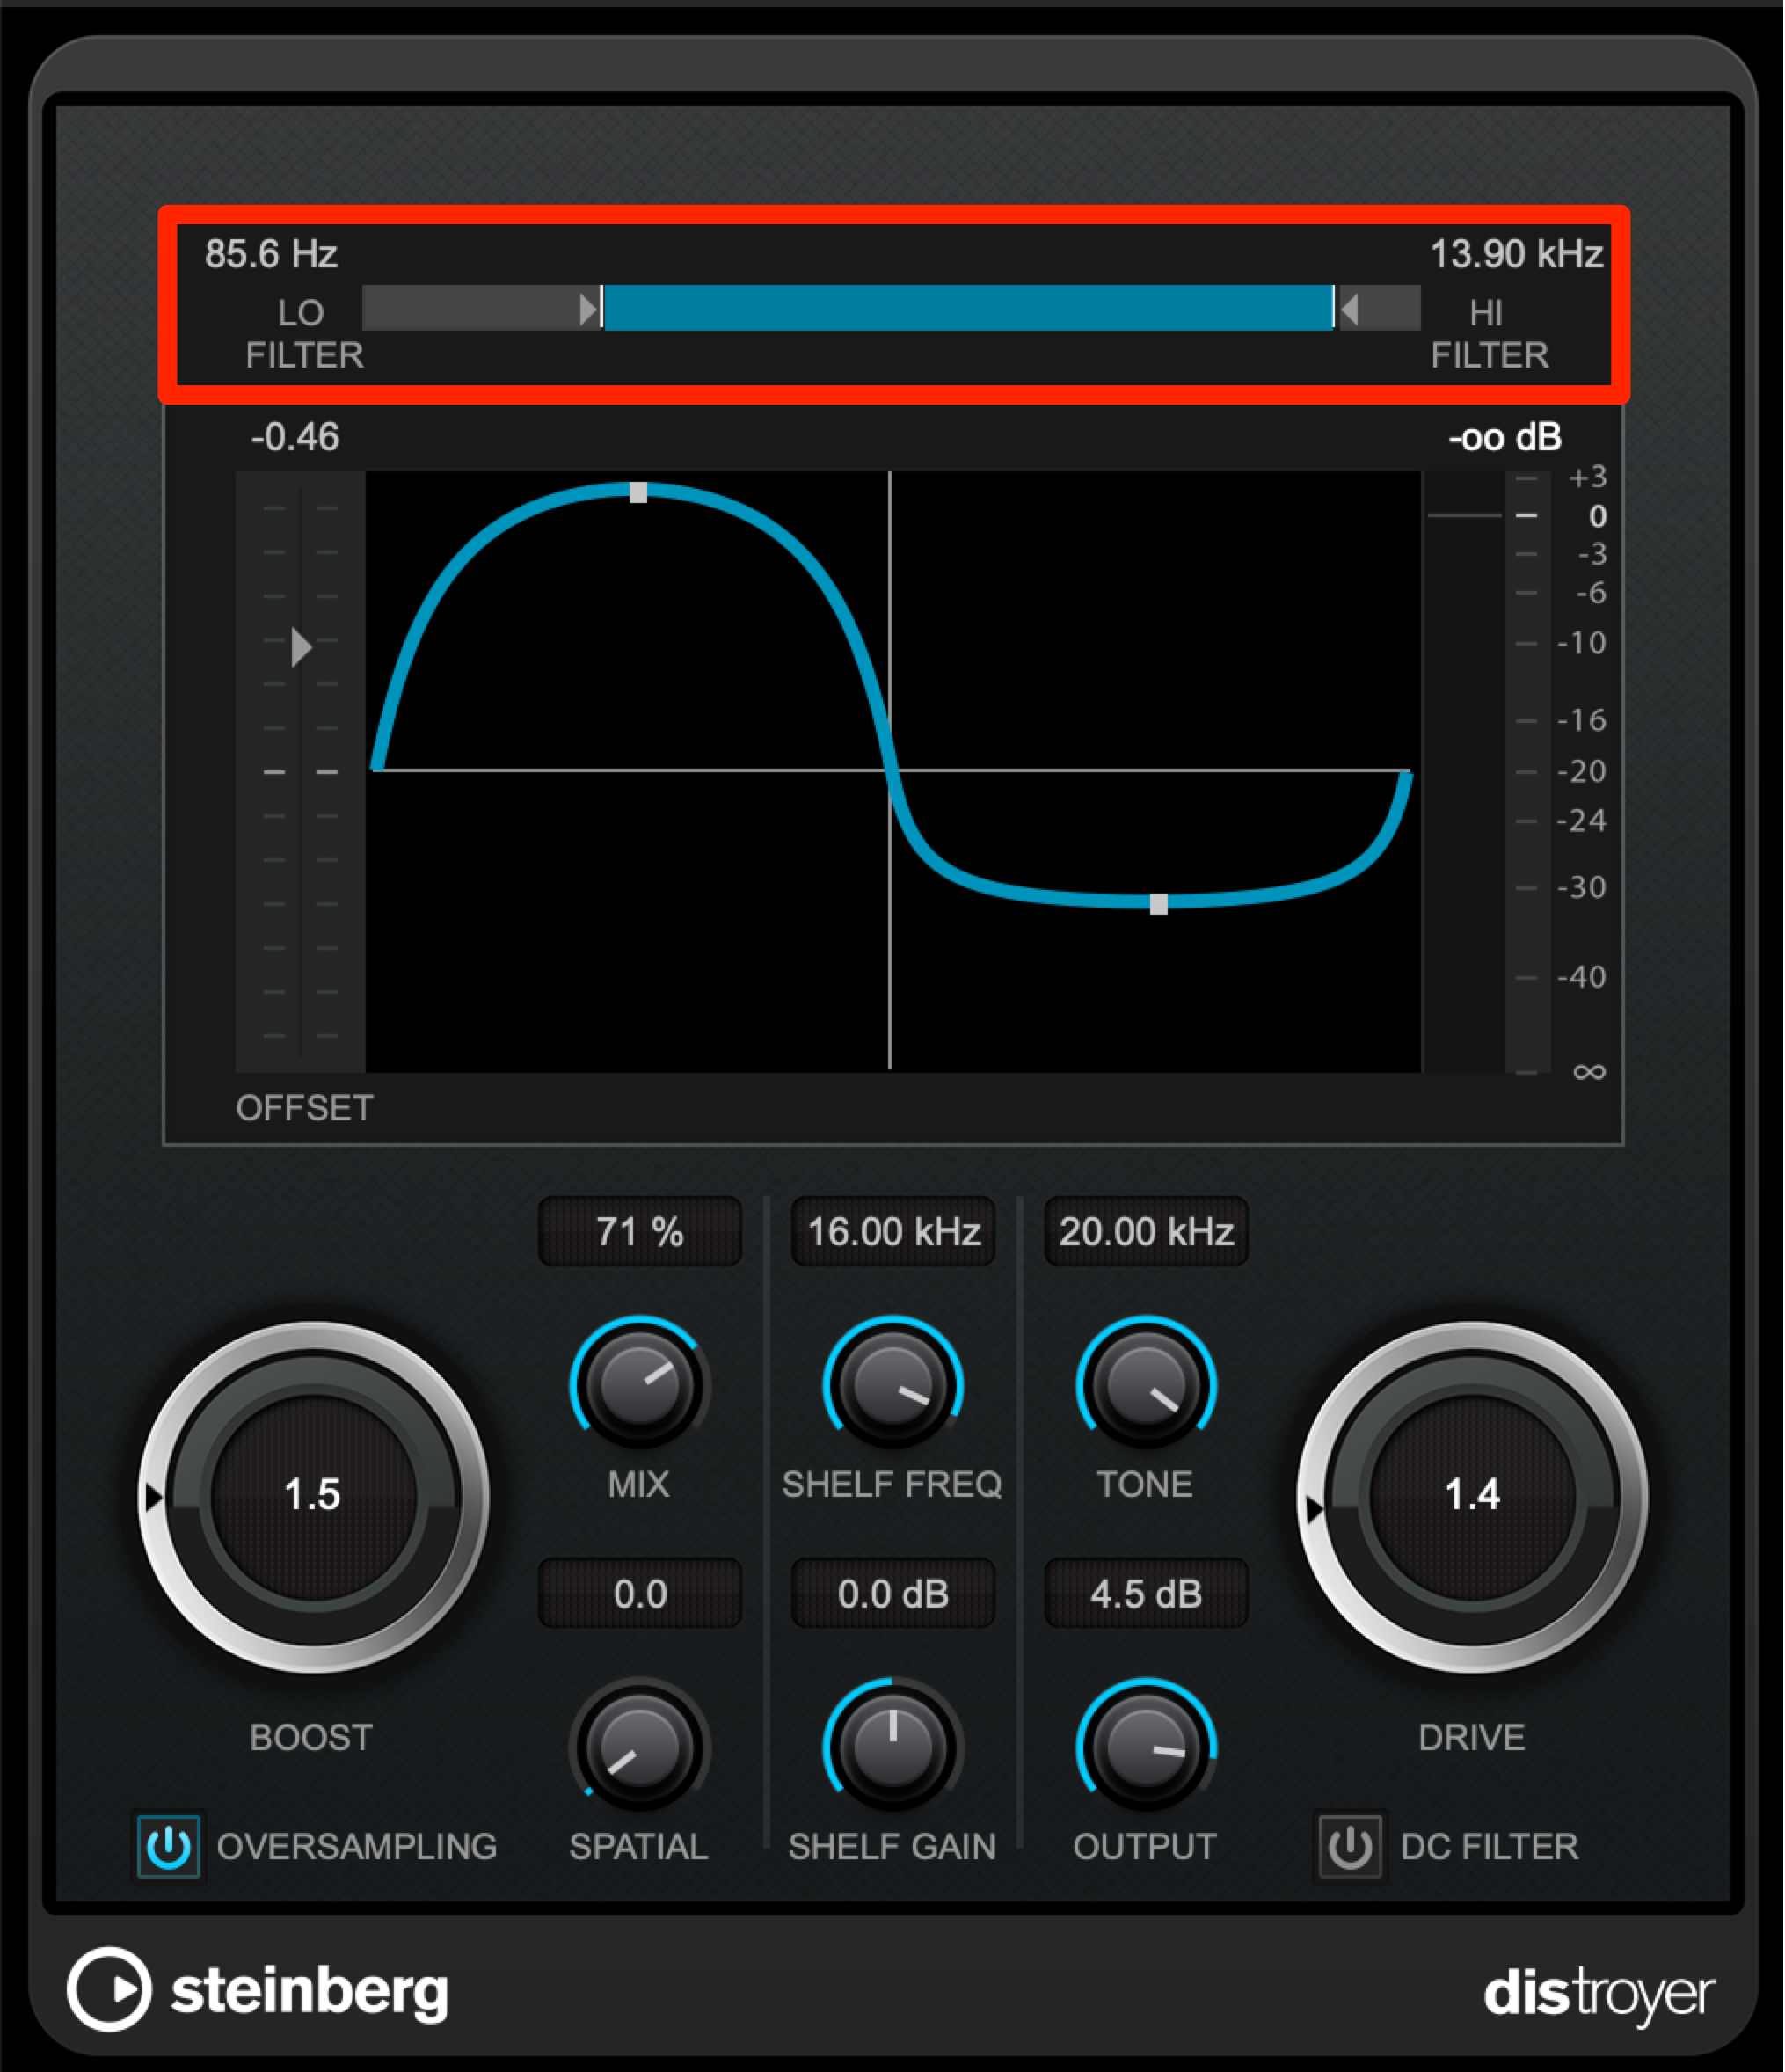1785x2072 pixels.
Task: Click the large Boost dial
Action: pos(313,1497)
